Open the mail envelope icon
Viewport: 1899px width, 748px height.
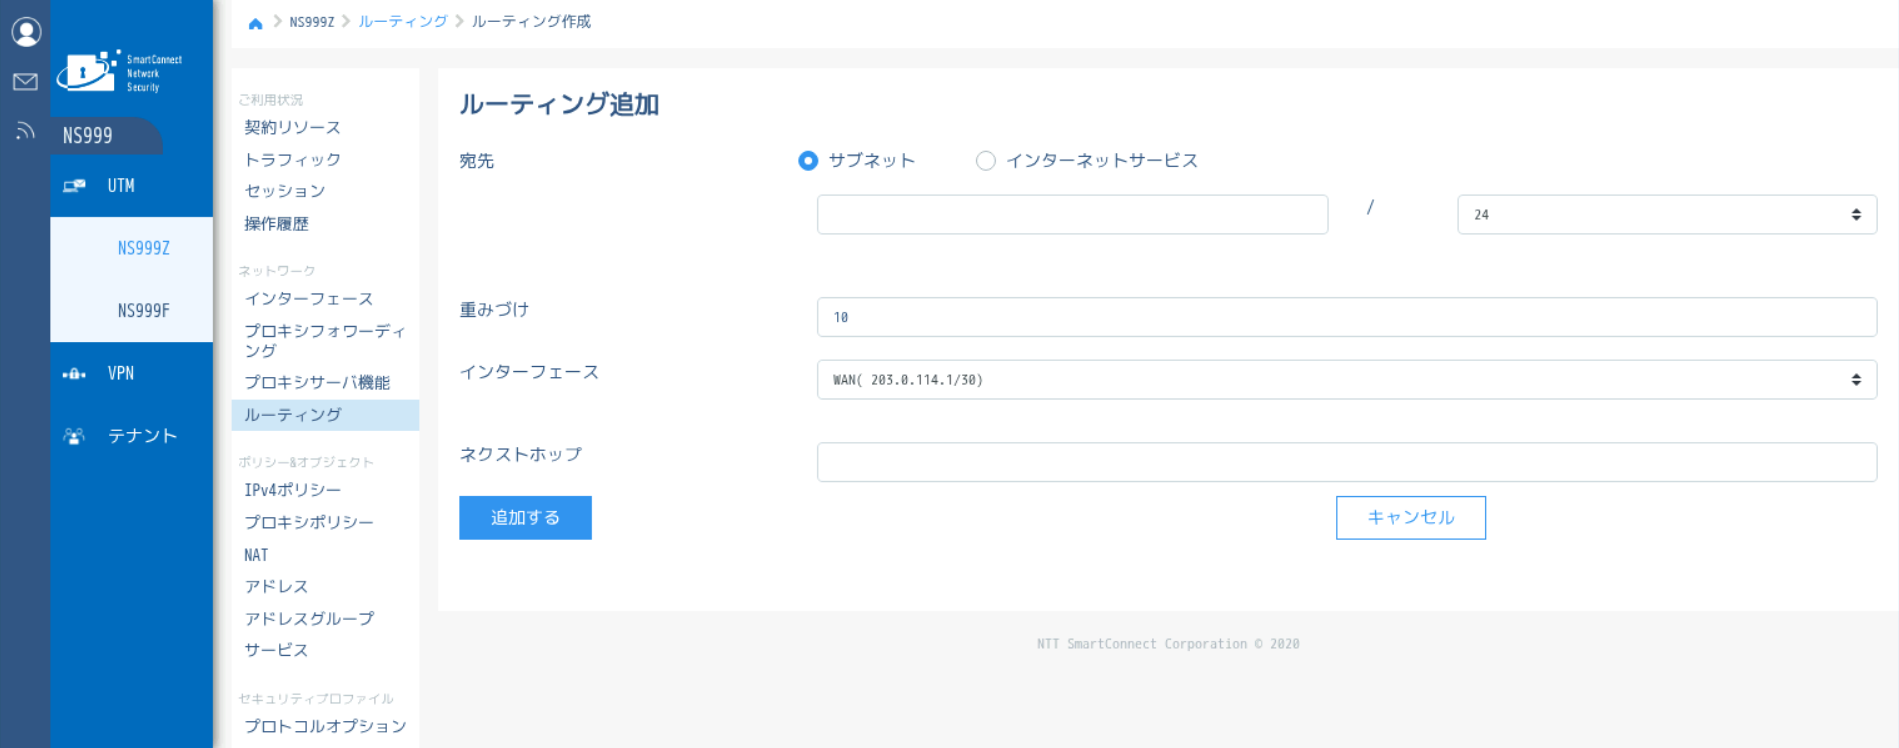pyautogui.click(x=25, y=82)
